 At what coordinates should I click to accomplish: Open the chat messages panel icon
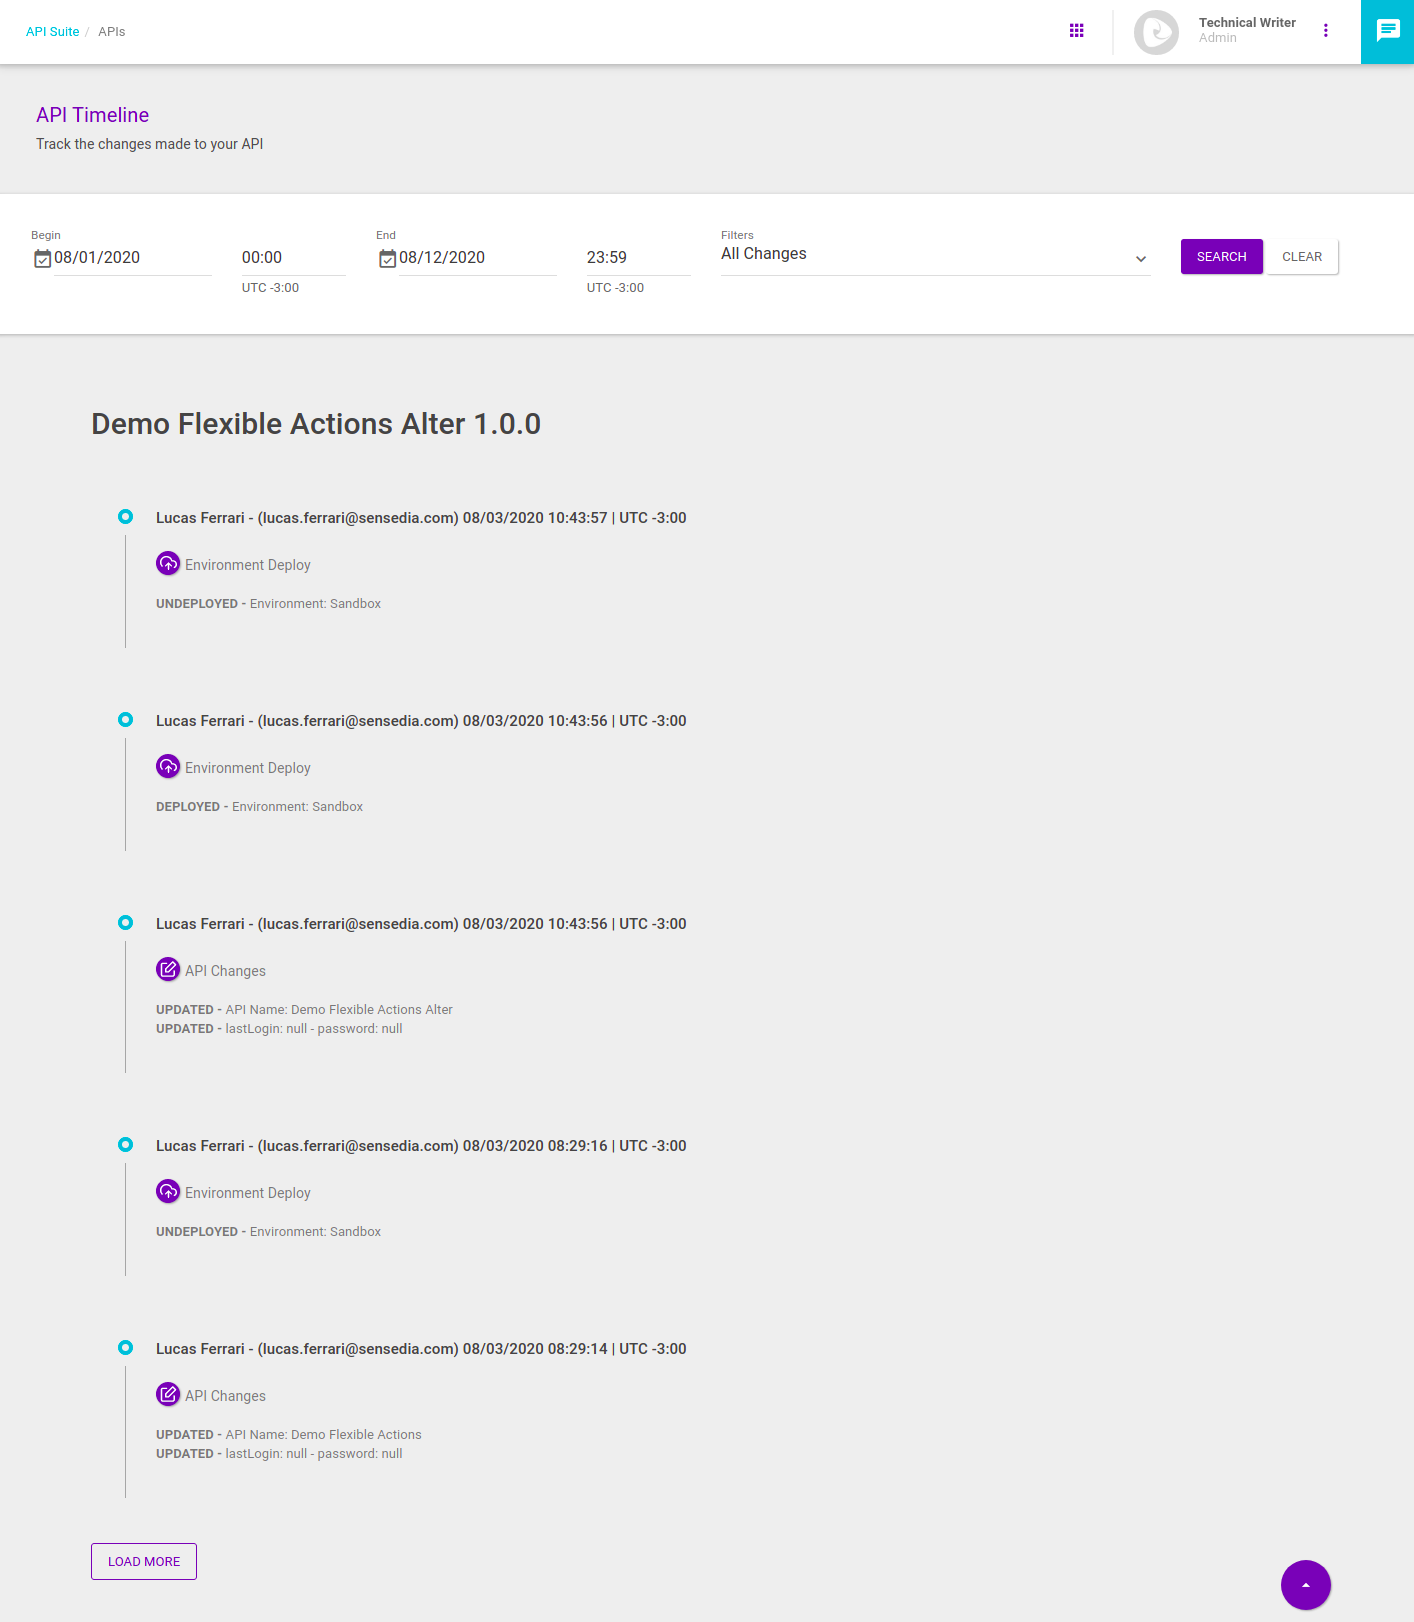tap(1387, 31)
